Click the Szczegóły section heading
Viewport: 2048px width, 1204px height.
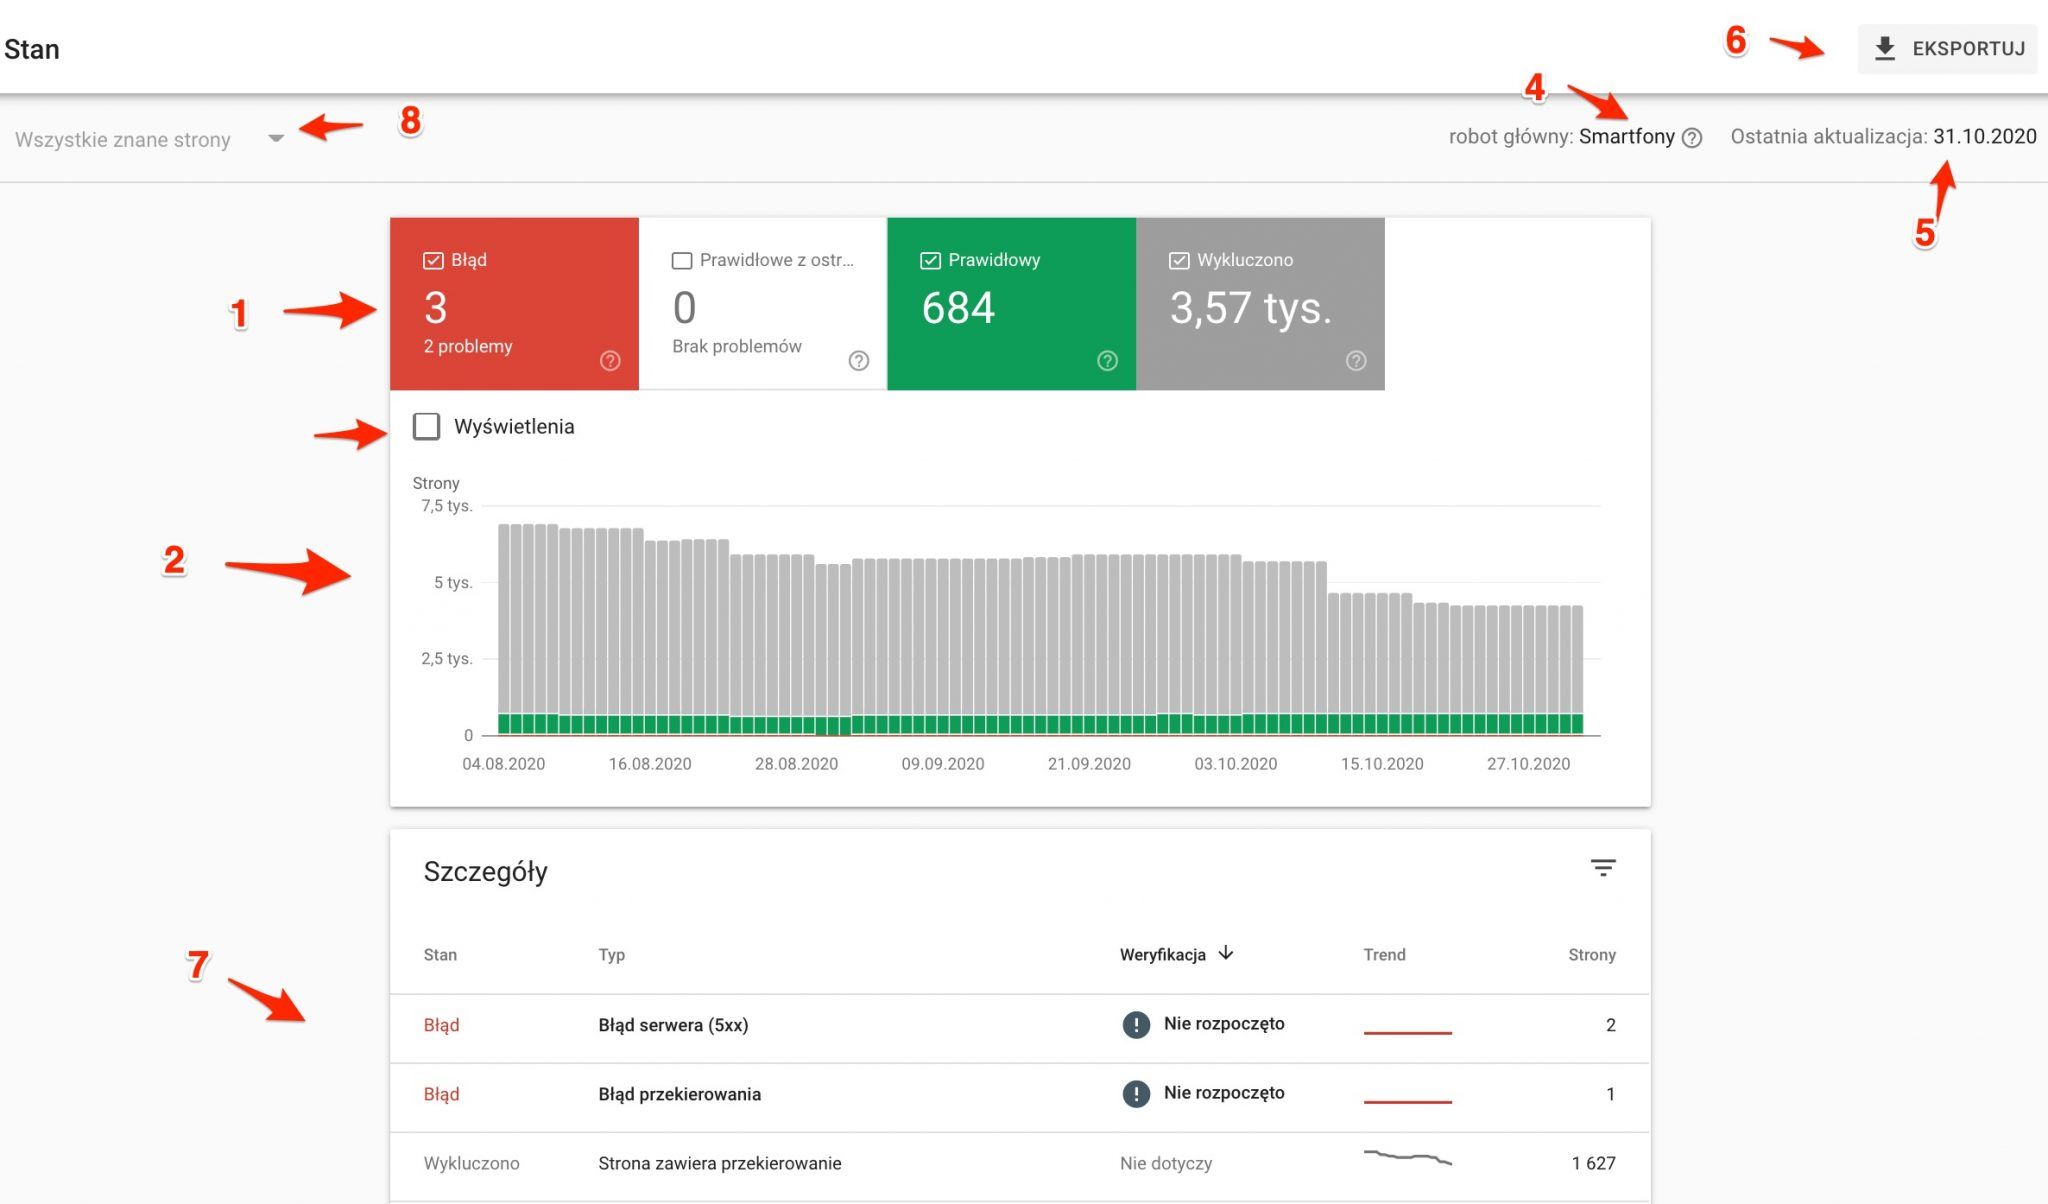click(485, 872)
